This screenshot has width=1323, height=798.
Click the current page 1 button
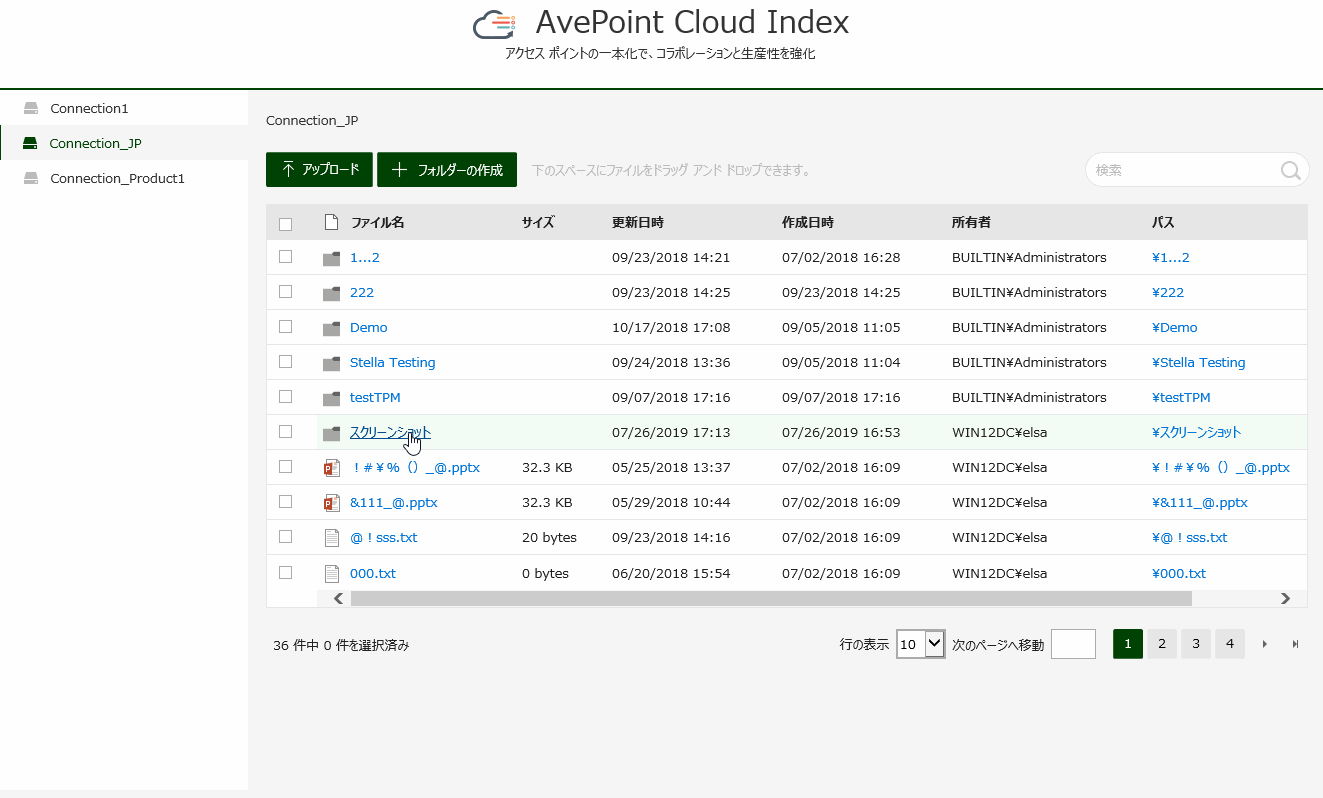coord(1127,644)
